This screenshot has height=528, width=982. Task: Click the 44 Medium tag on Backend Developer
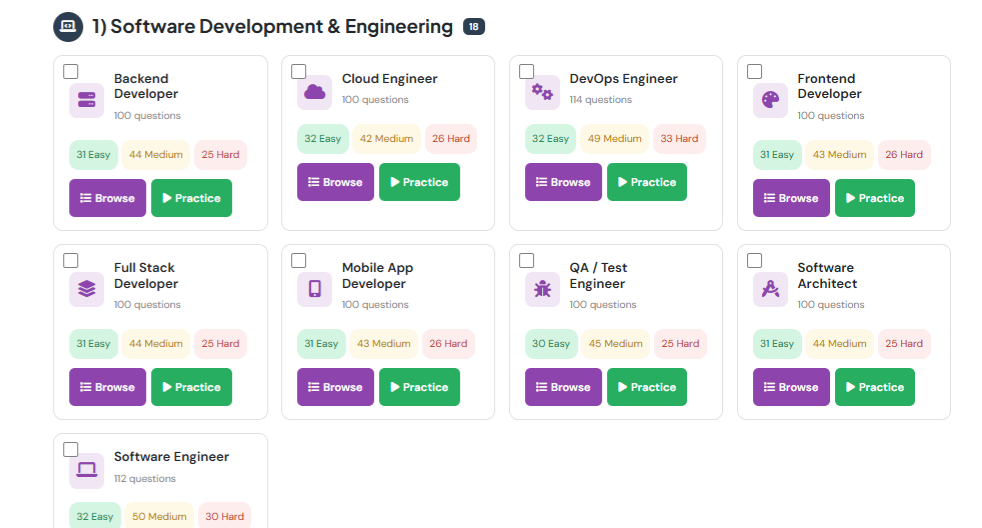[x=156, y=155]
